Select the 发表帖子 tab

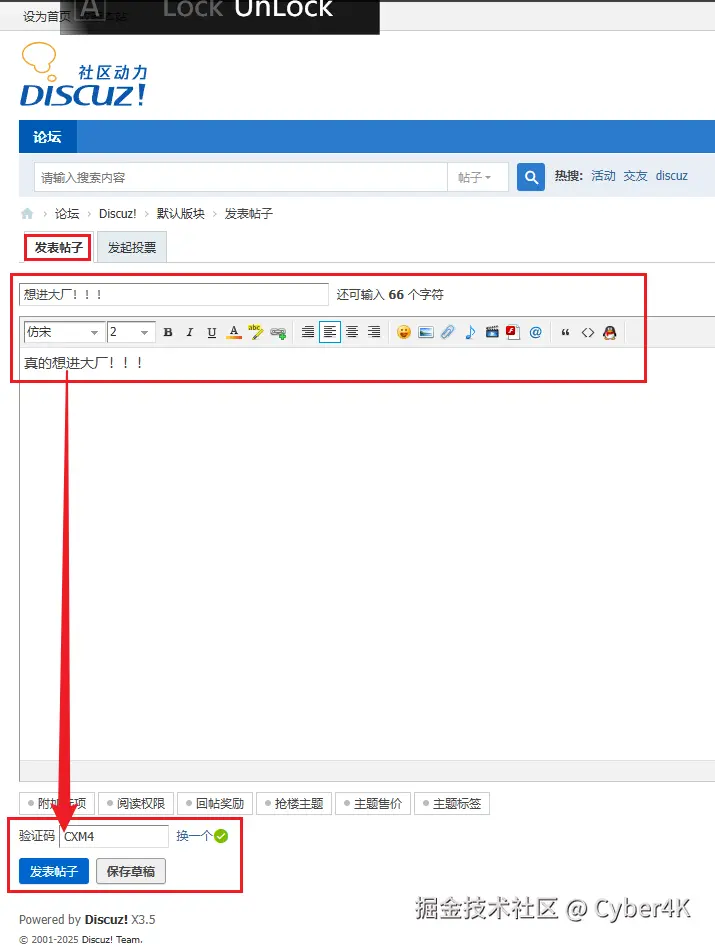[58, 248]
